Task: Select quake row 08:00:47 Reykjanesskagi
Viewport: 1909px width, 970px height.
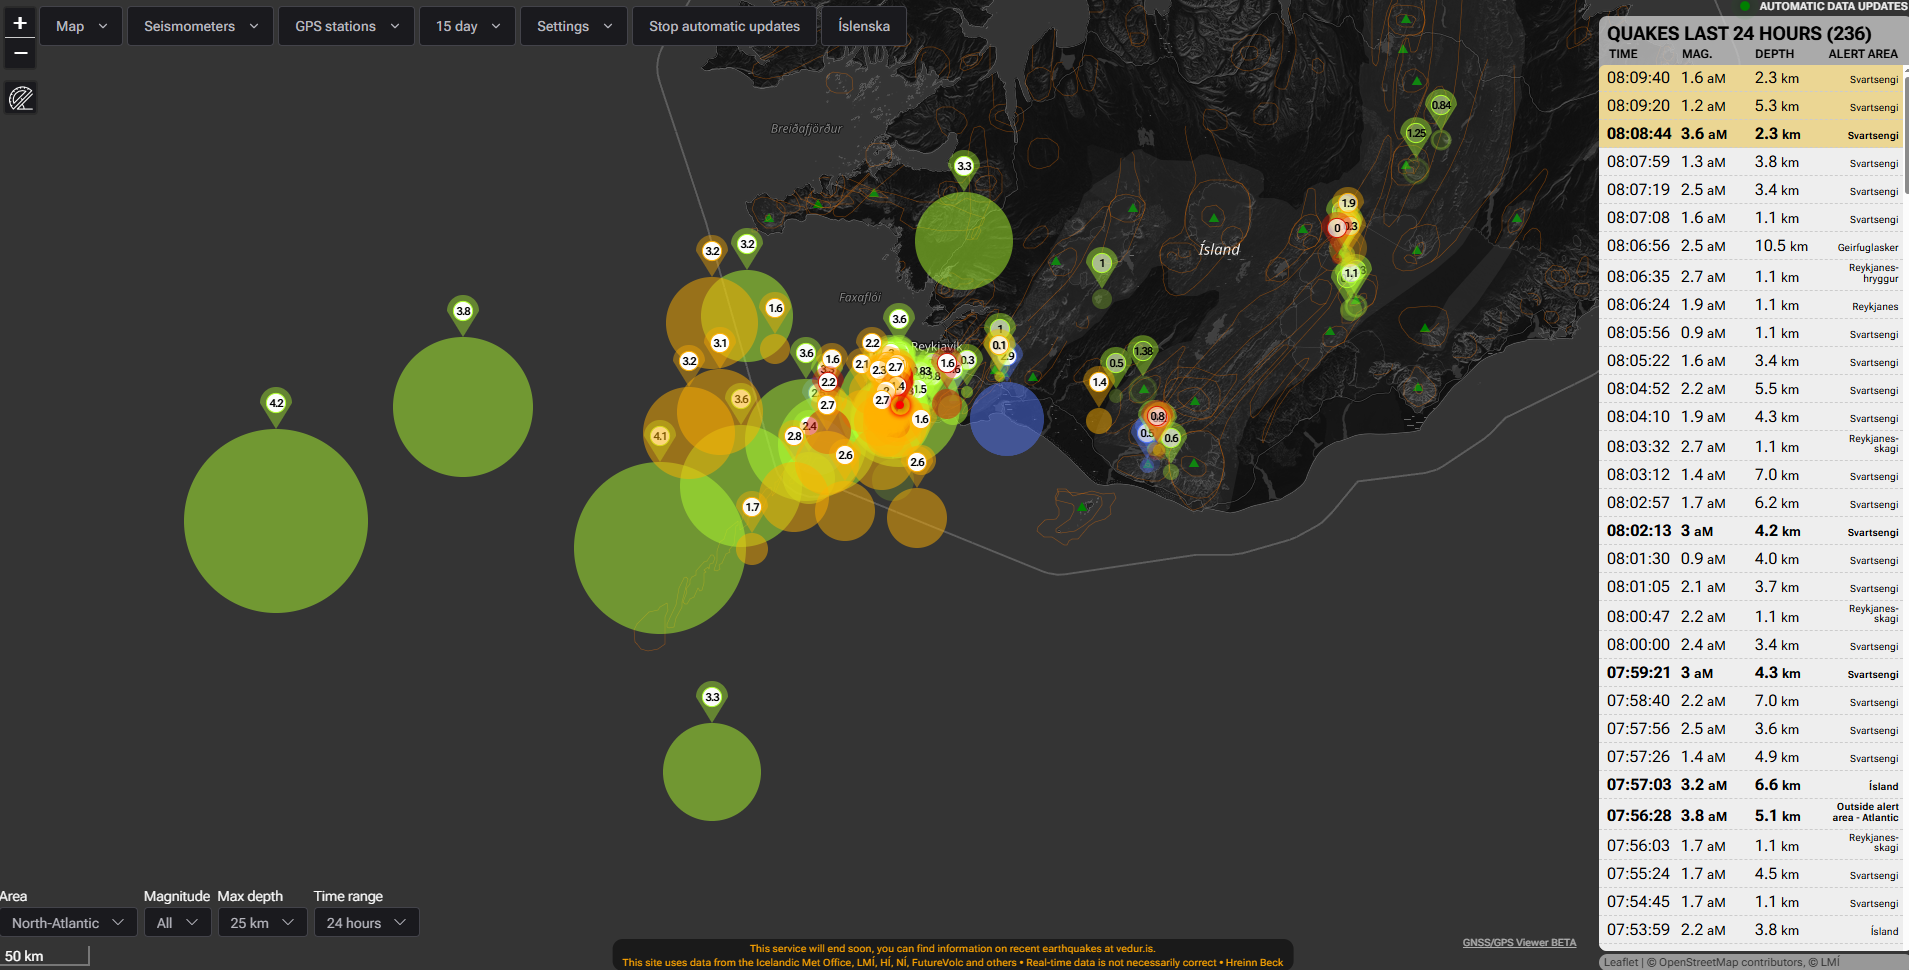Action: click(1752, 615)
